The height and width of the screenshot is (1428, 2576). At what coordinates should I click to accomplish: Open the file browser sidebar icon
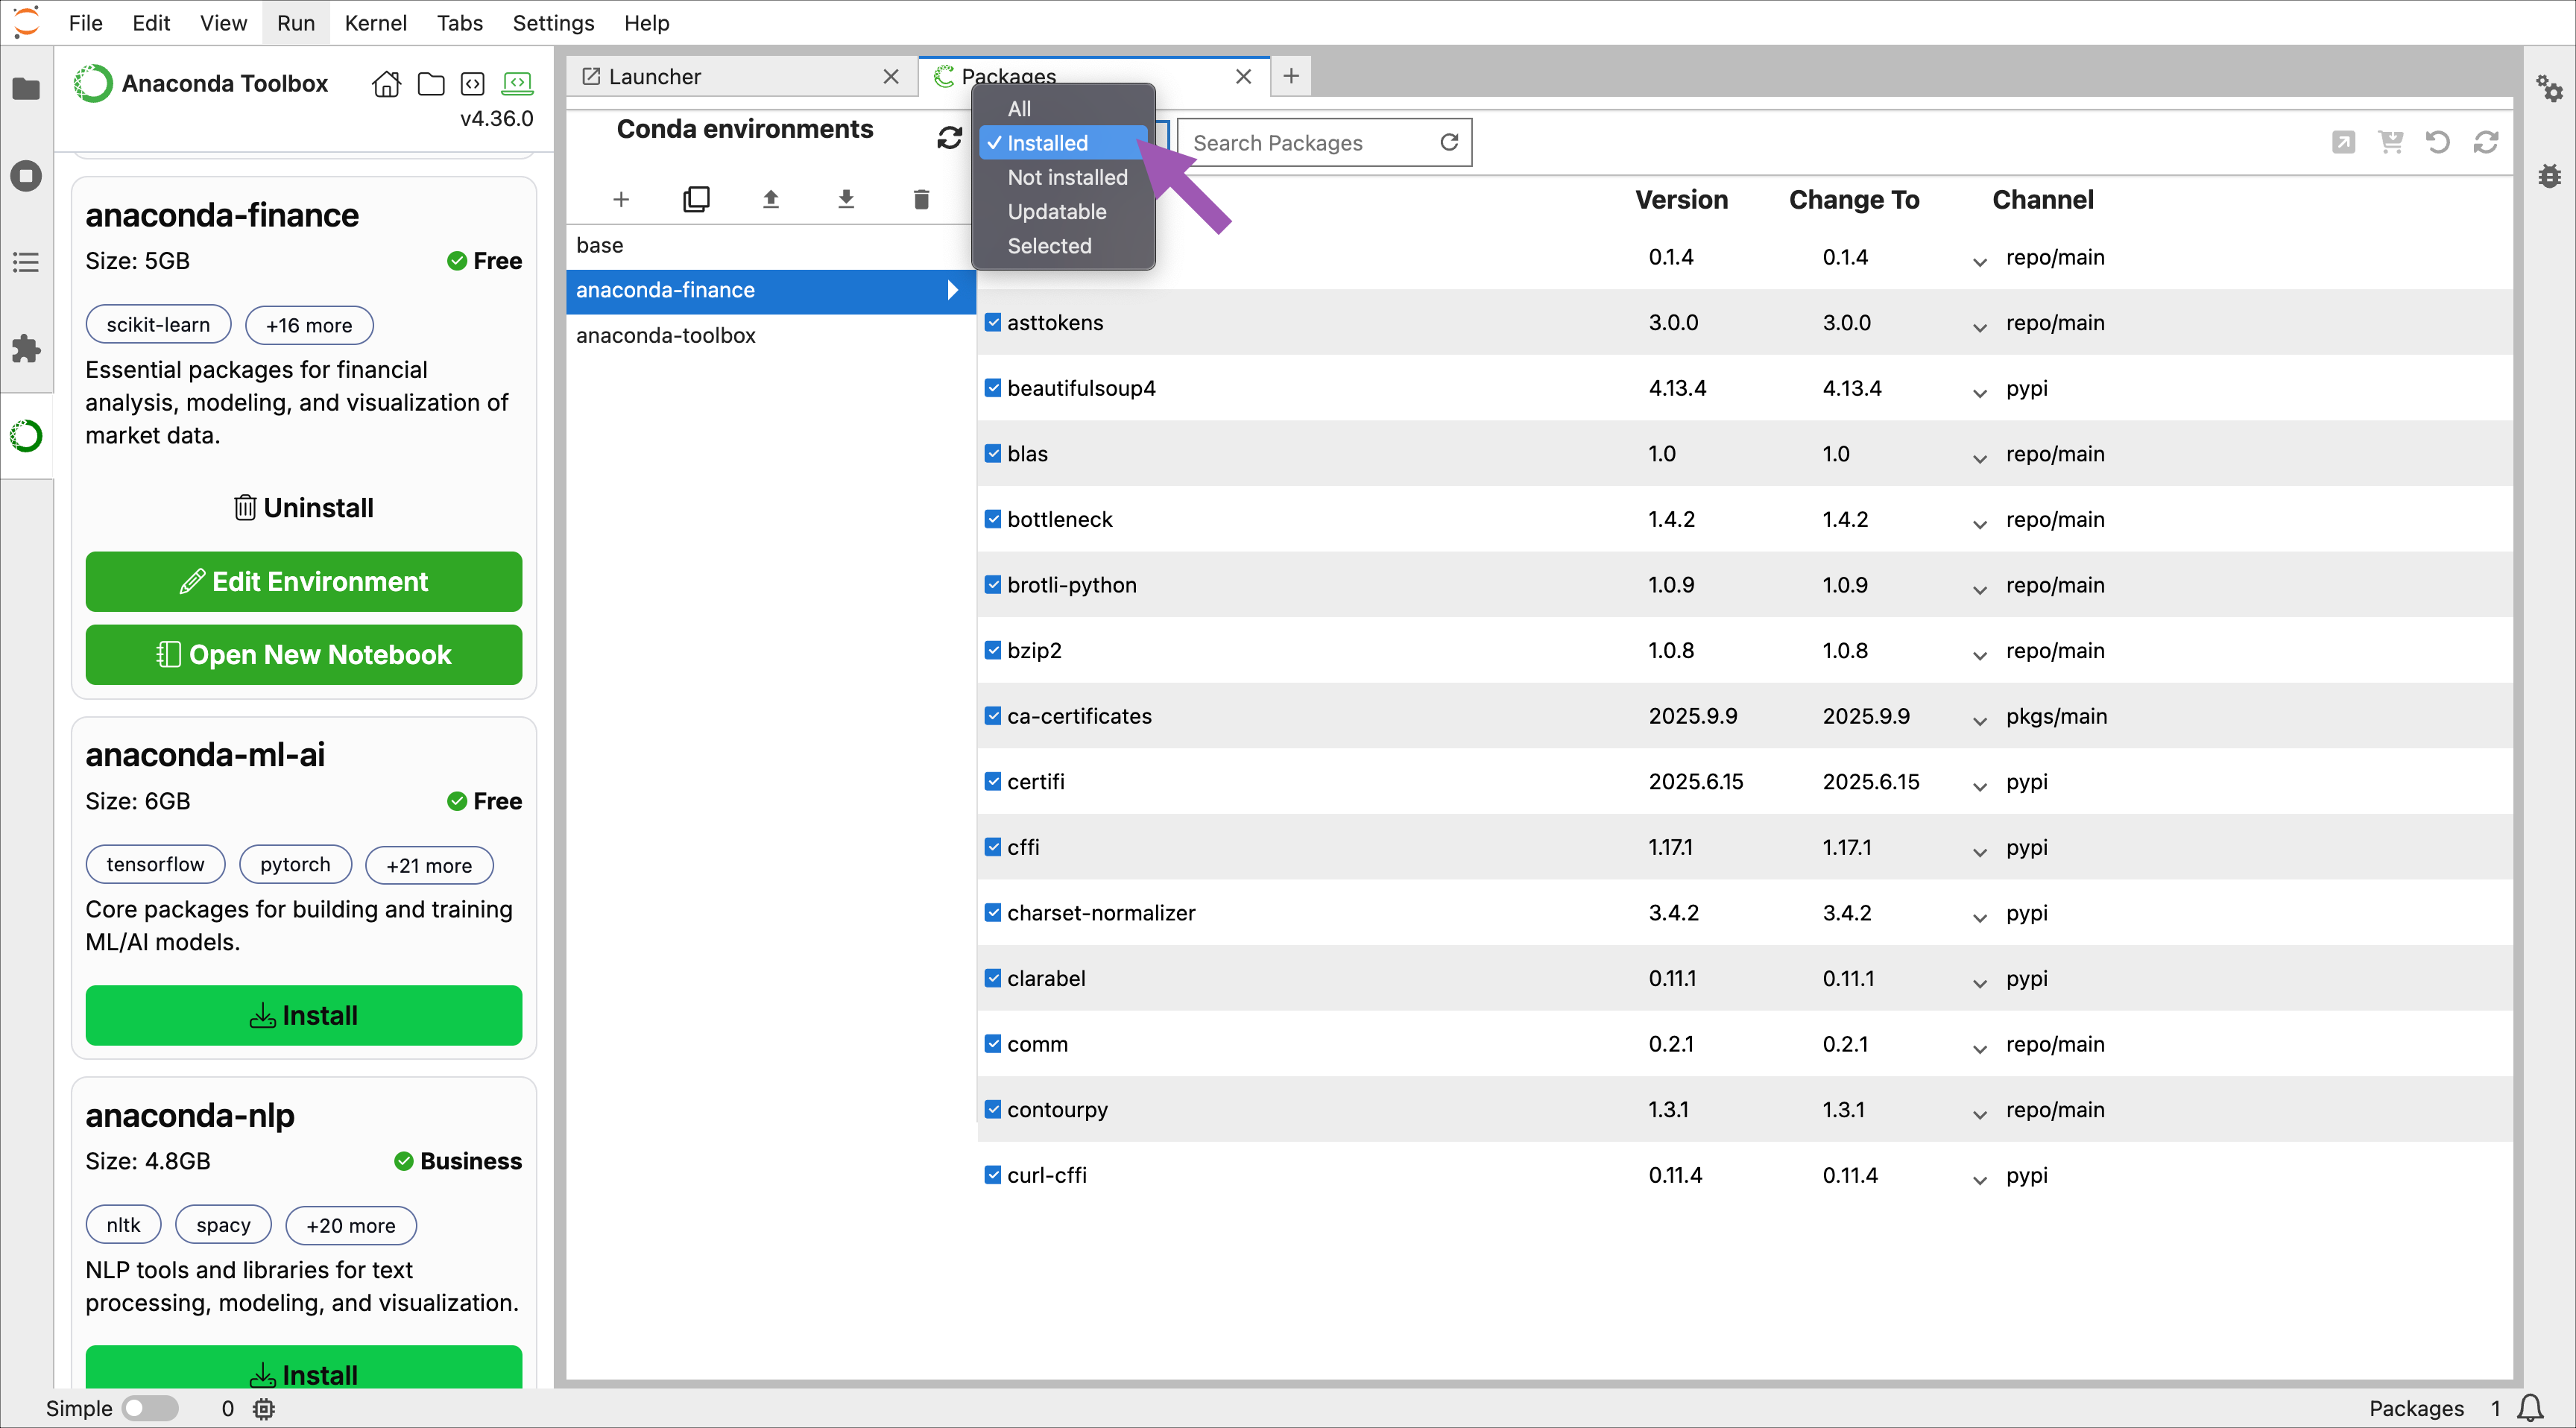(x=26, y=89)
